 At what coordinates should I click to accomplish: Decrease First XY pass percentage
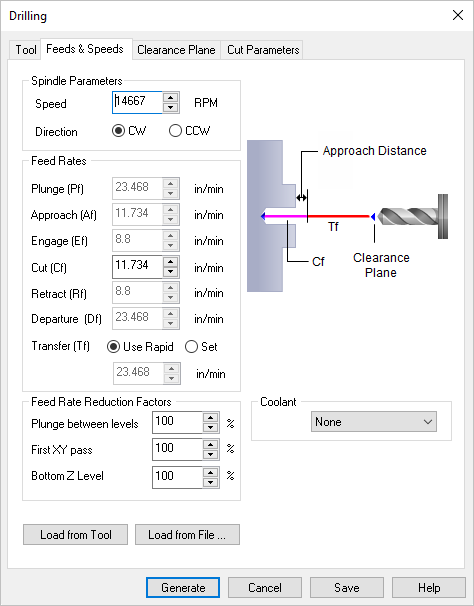tap(210, 454)
